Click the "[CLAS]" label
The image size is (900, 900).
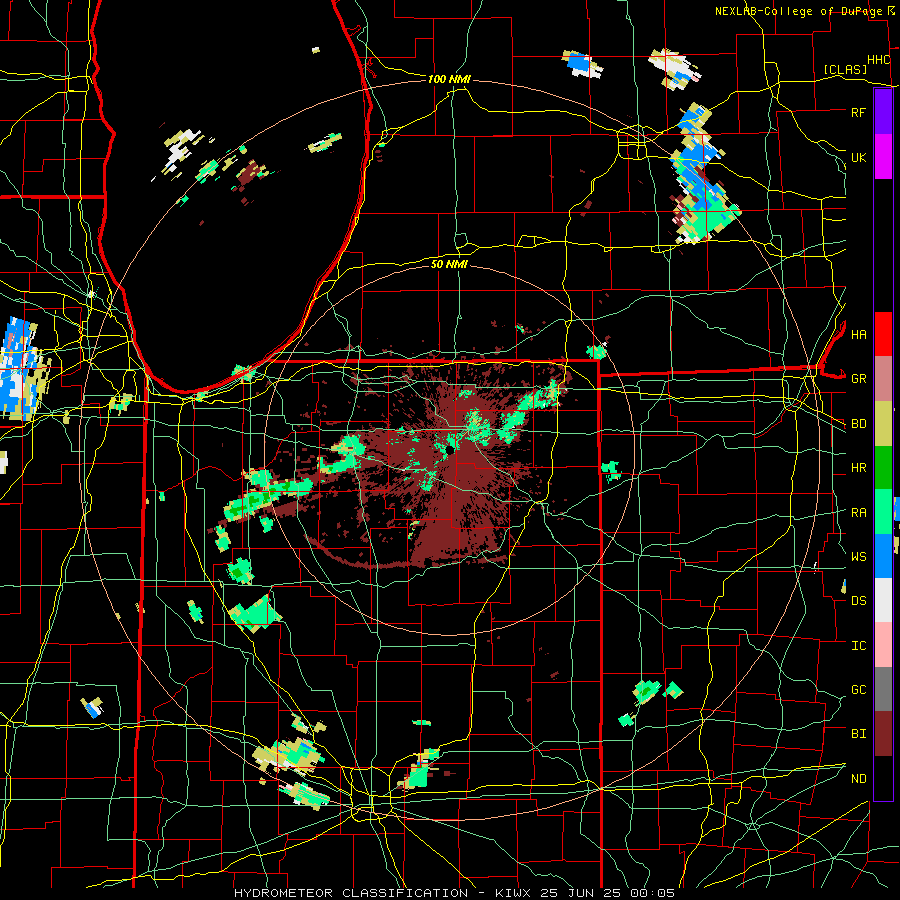pos(845,69)
